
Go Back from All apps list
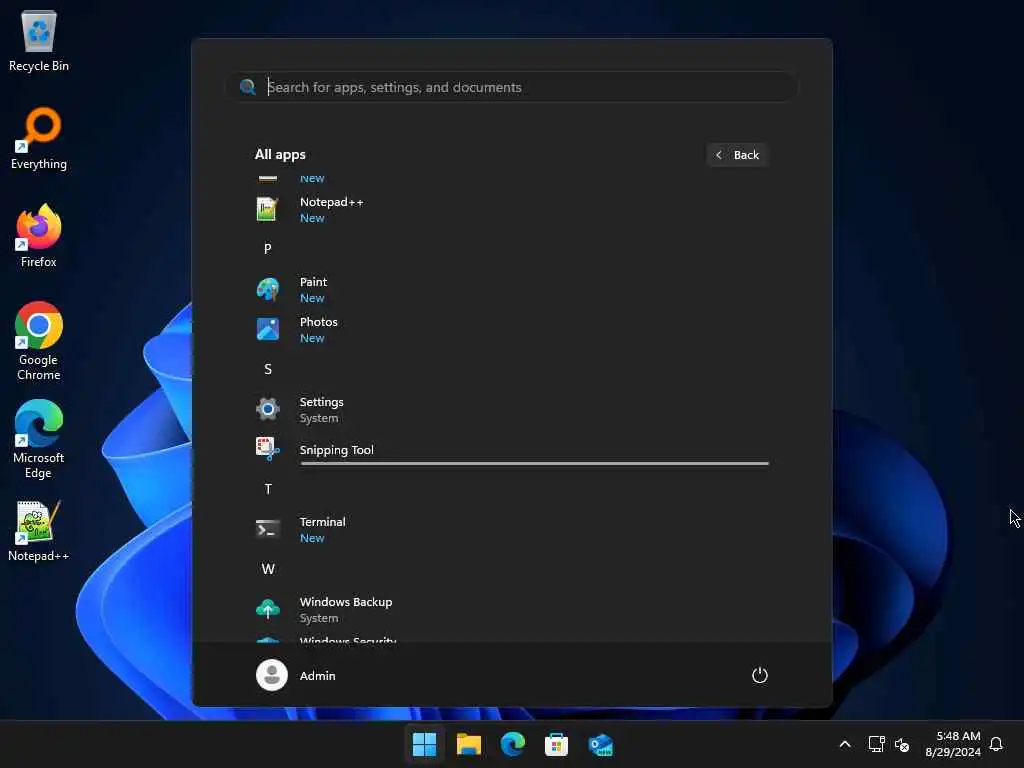tap(737, 155)
